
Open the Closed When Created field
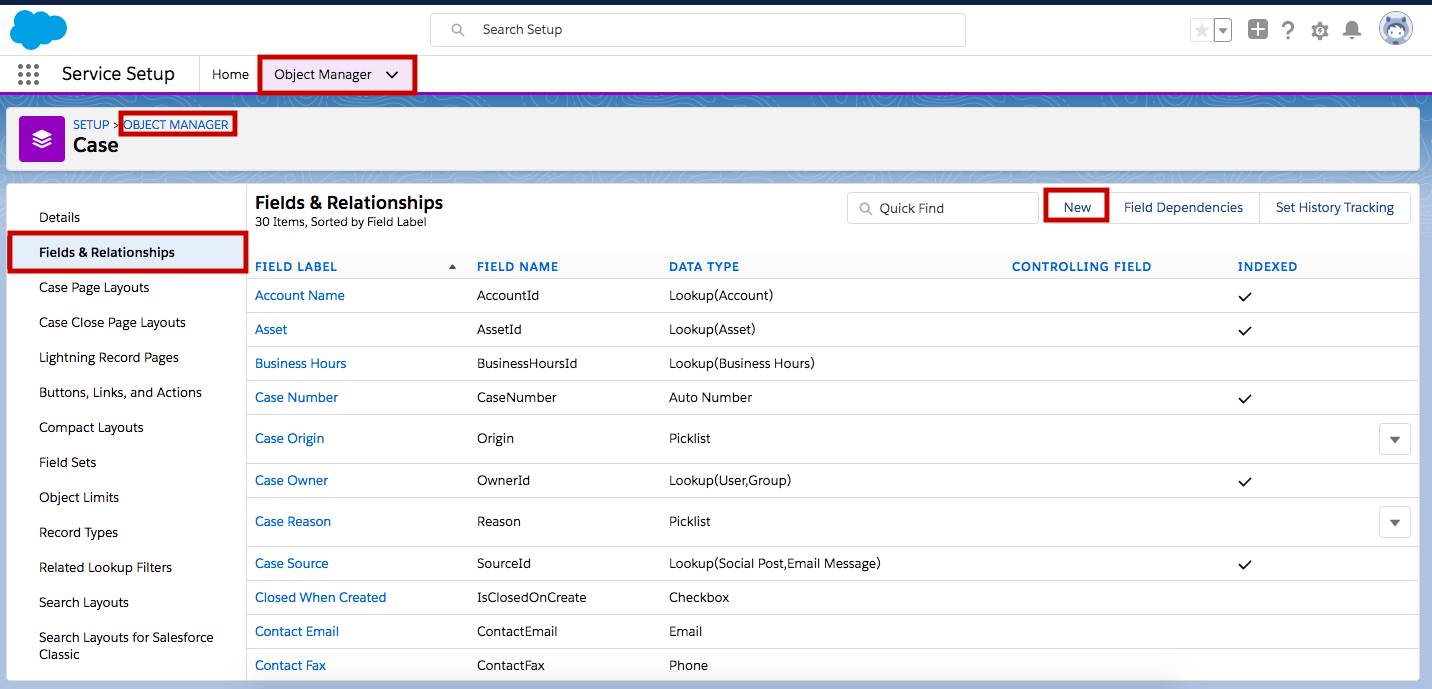pyautogui.click(x=320, y=597)
